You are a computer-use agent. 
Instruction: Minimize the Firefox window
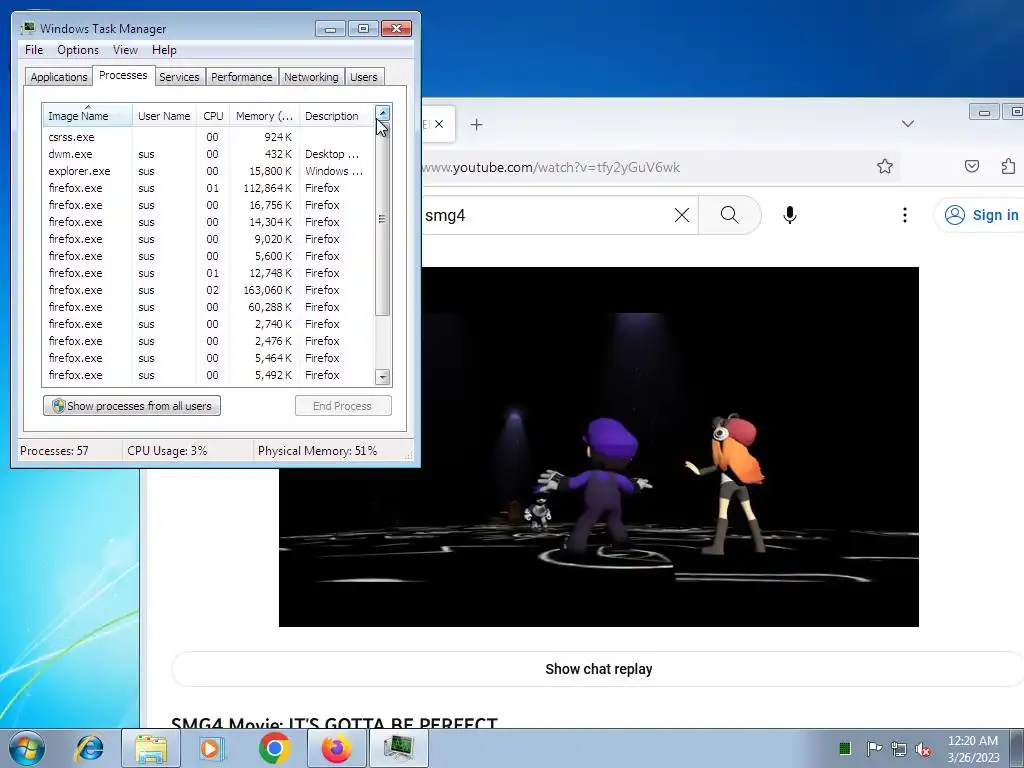click(984, 112)
